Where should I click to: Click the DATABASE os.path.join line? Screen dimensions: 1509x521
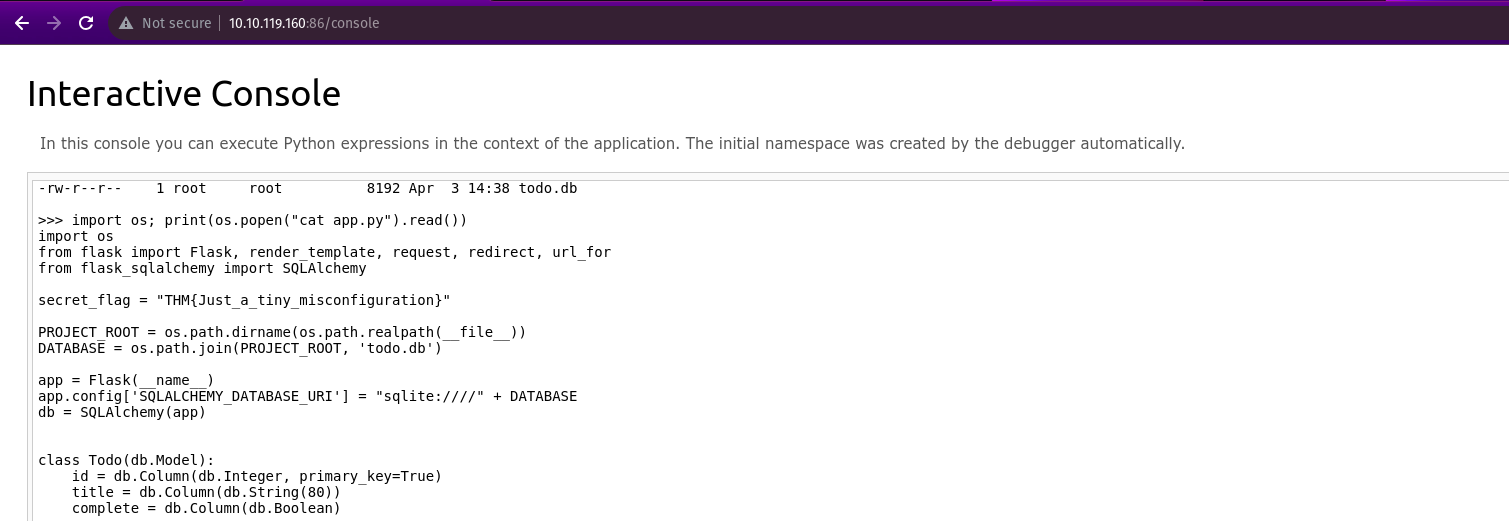pyautogui.click(x=239, y=348)
